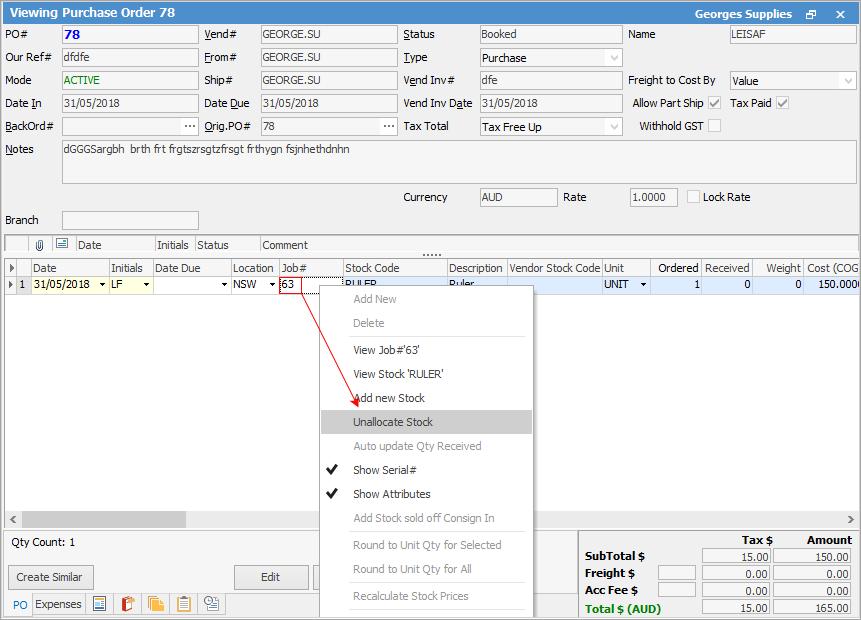Viewport: 861px width, 620px height.
Task: Expand the Freight to Cost By dropdown
Action: coord(847,81)
